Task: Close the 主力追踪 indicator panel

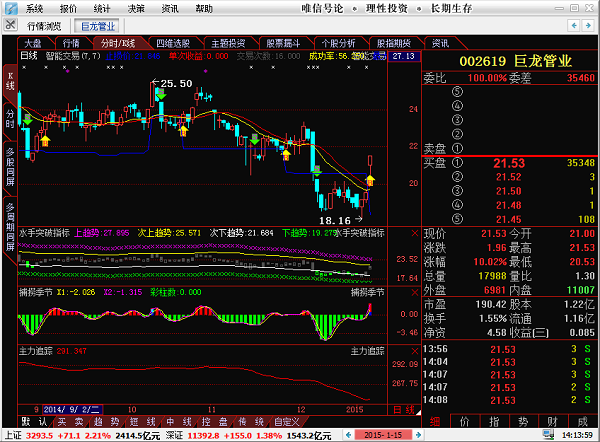Action: [415, 351]
